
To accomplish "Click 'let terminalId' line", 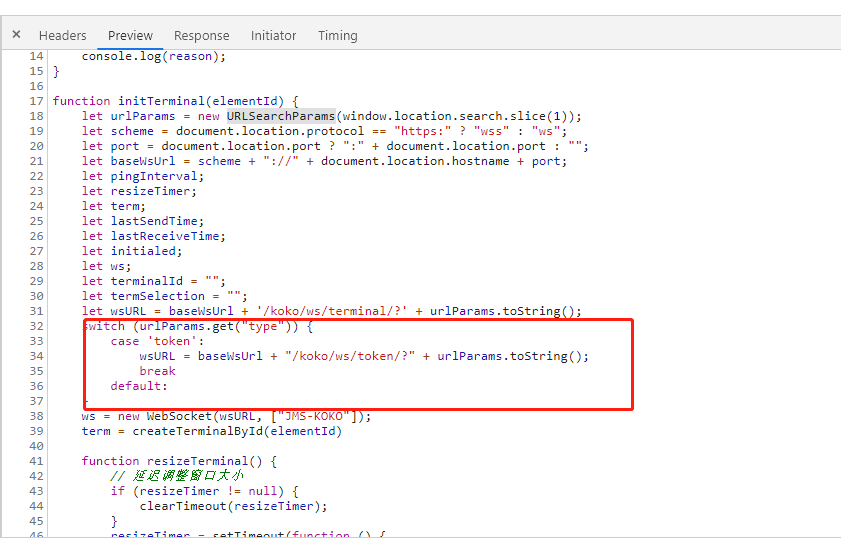I will point(153,281).
